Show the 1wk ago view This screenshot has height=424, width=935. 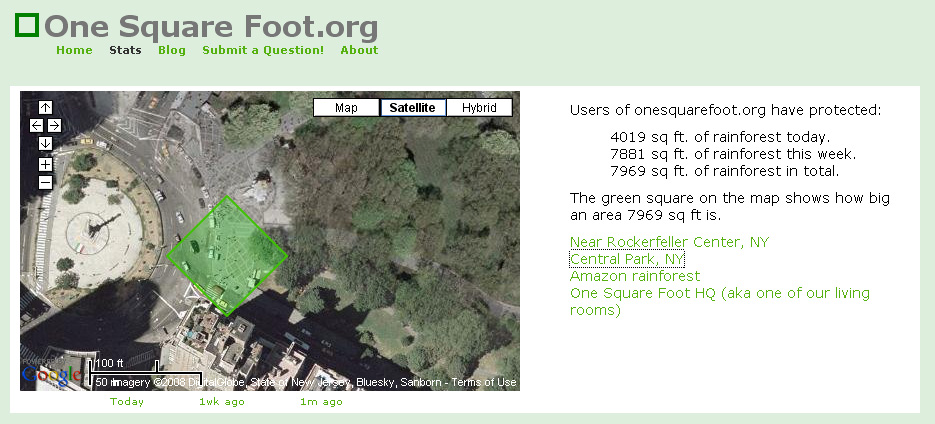[x=222, y=402]
